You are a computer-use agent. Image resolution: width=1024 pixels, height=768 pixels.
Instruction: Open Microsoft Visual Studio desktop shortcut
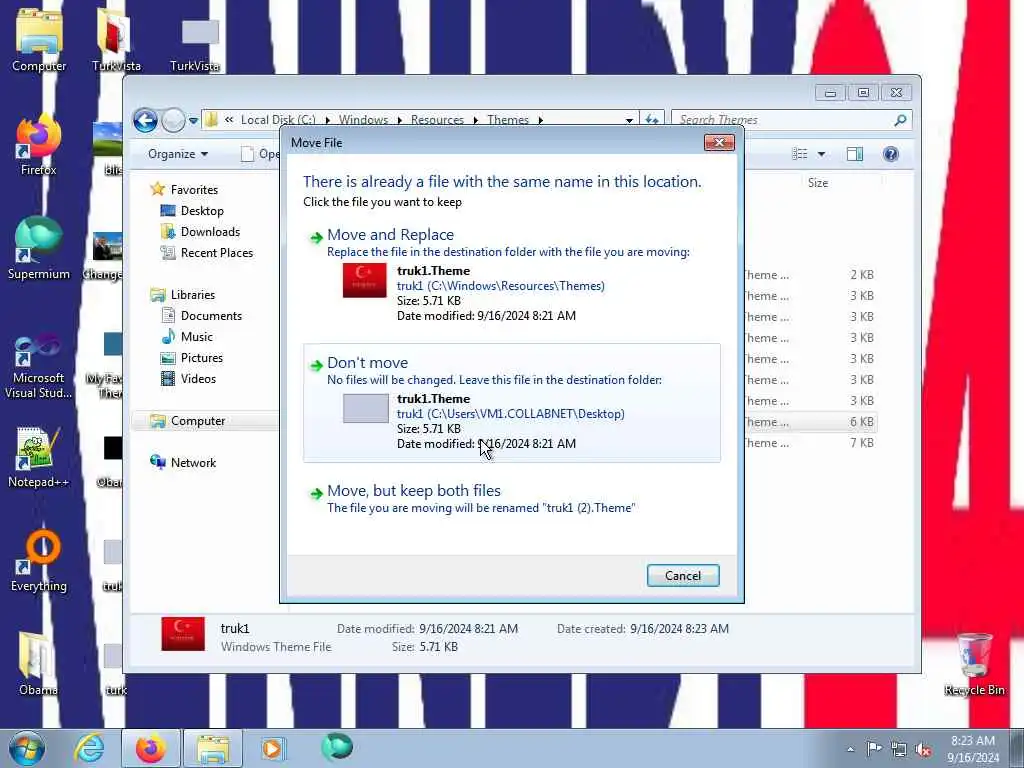[39, 366]
